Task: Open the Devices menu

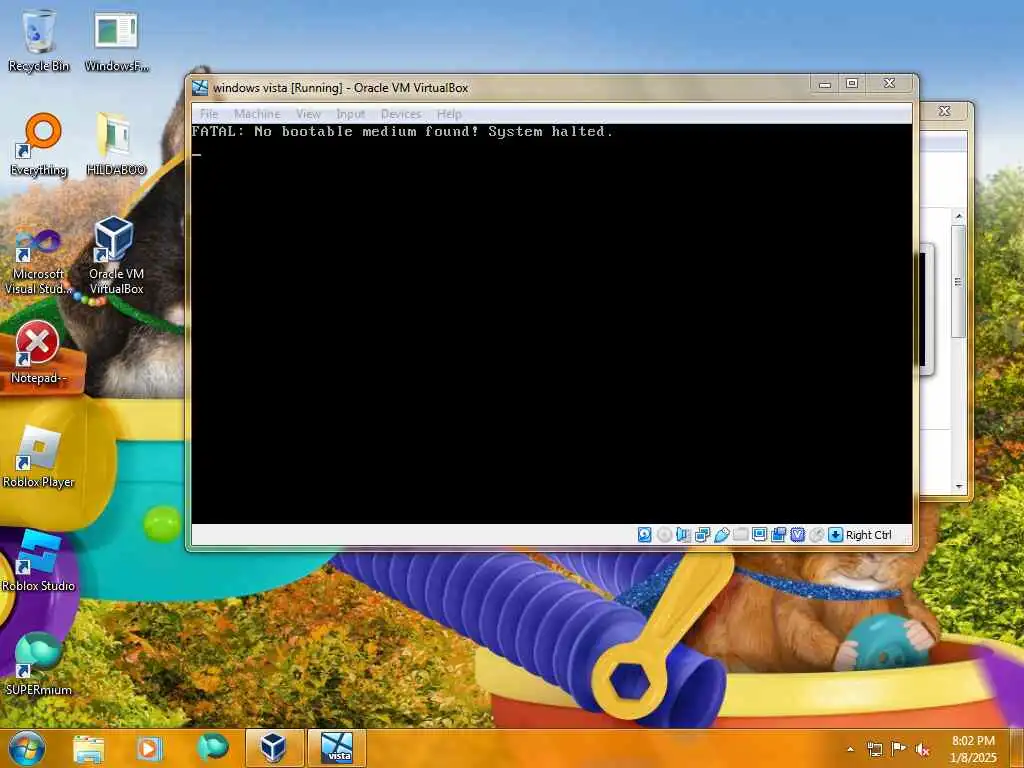Action: tap(400, 114)
